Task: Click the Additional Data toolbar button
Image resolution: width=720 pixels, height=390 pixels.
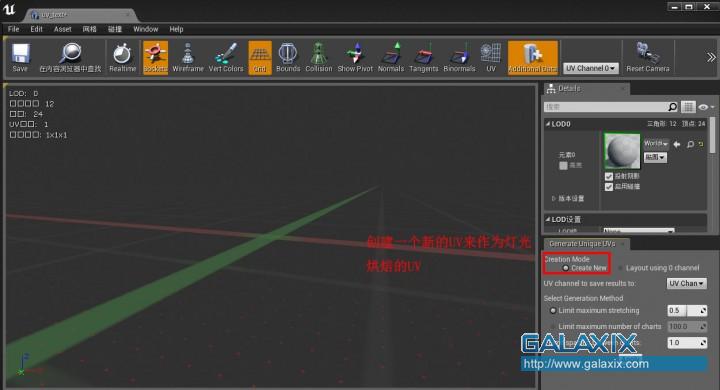Action: point(533,57)
